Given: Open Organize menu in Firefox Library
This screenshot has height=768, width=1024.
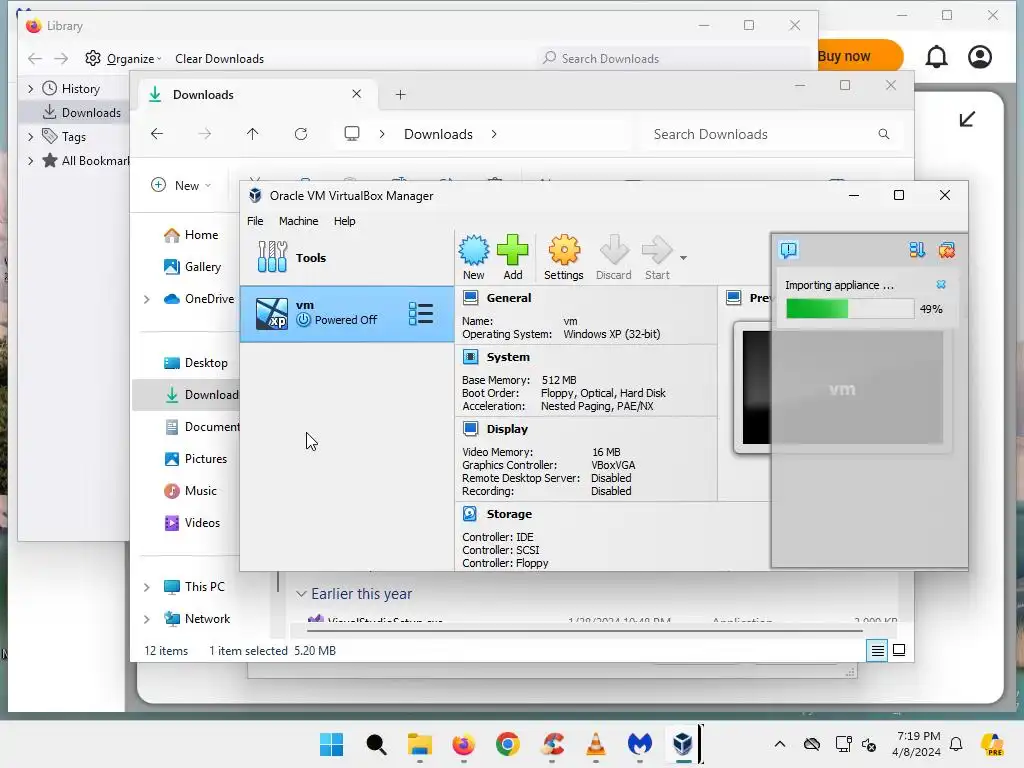Looking at the screenshot, I should [123, 59].
